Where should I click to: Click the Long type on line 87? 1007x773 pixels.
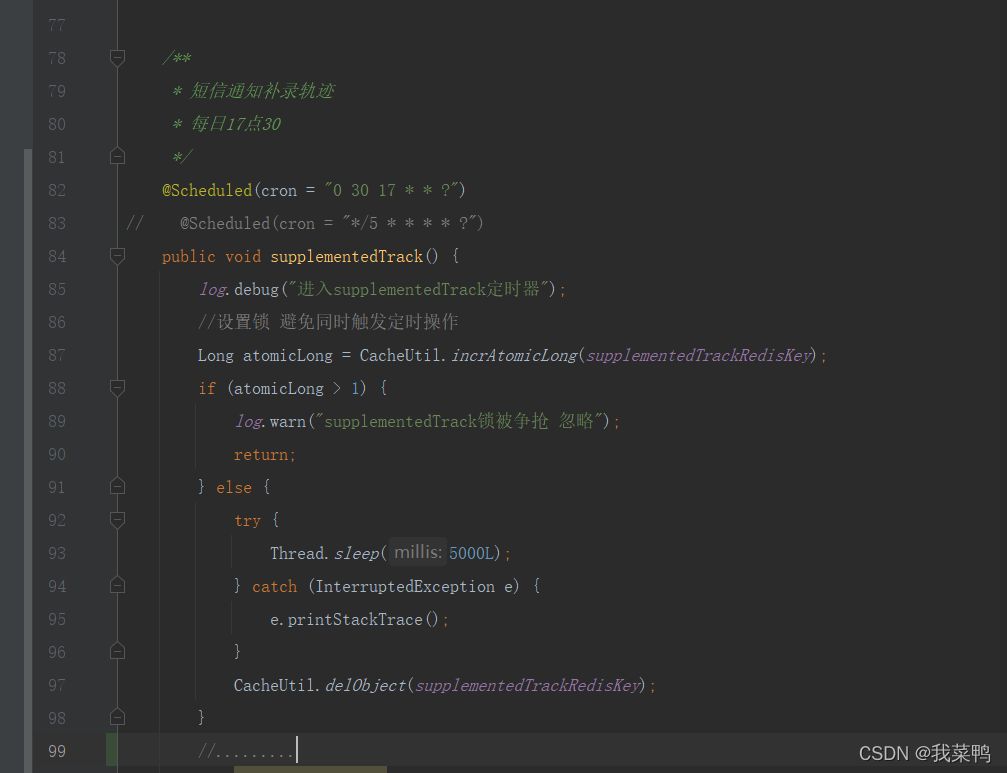pyautogui.click(x=216, y=355)
